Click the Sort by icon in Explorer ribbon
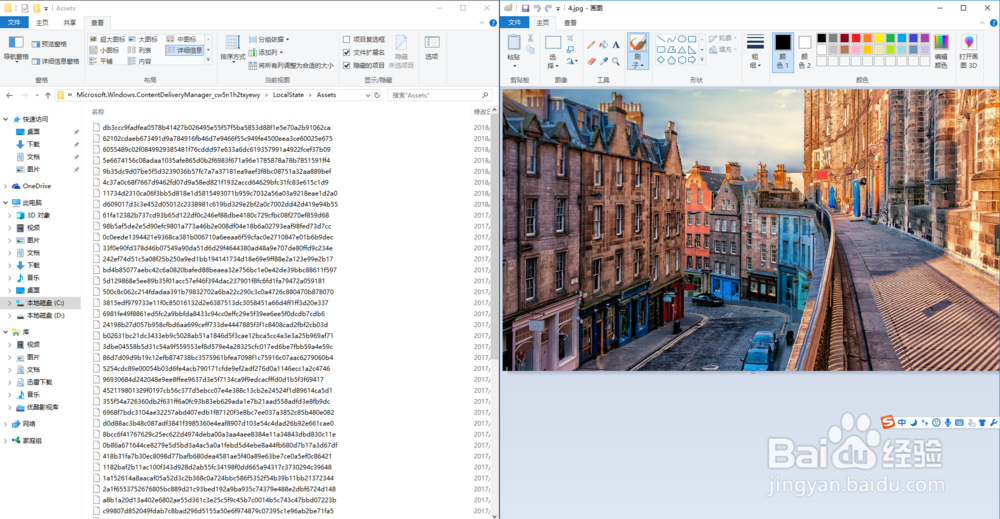The image size is (1000, 519). click(x=233, y=43)
